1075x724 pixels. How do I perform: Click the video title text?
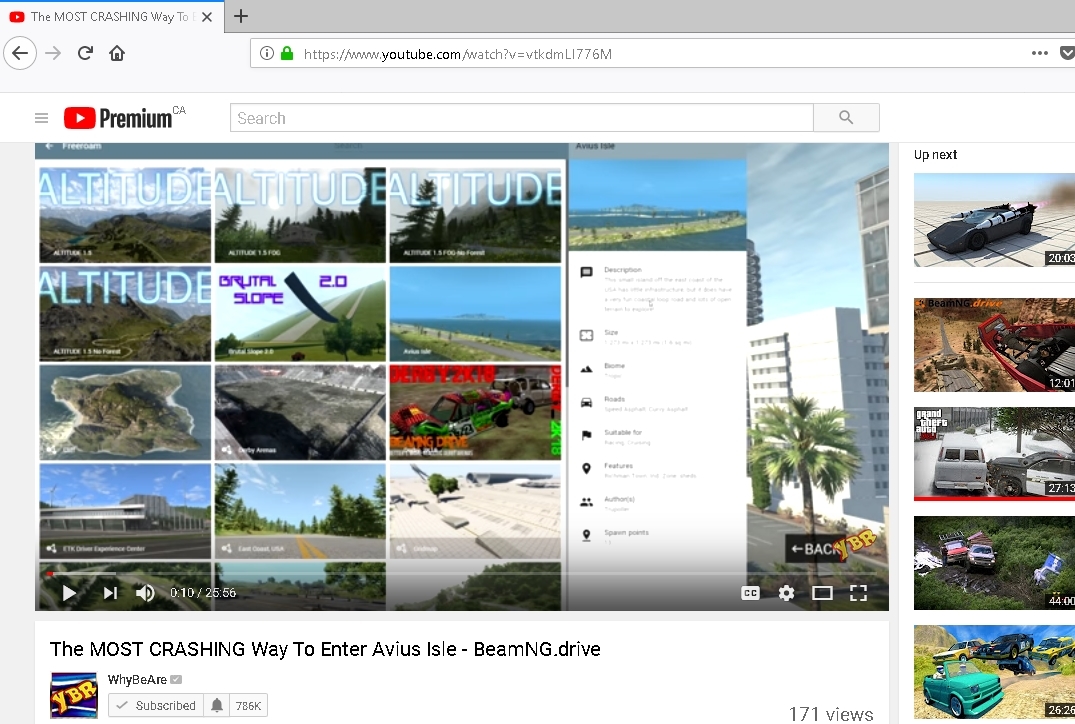click(x=325, y=649)
